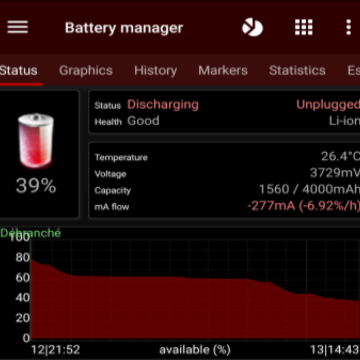Tap the 12|21:52 graph start time

click(56, 350)
